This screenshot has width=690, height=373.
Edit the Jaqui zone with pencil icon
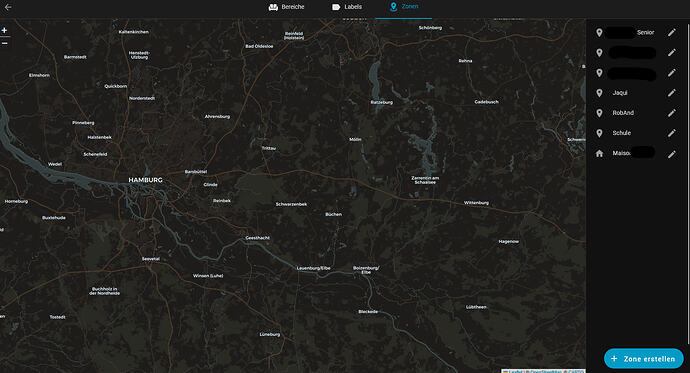click(672, 93)
